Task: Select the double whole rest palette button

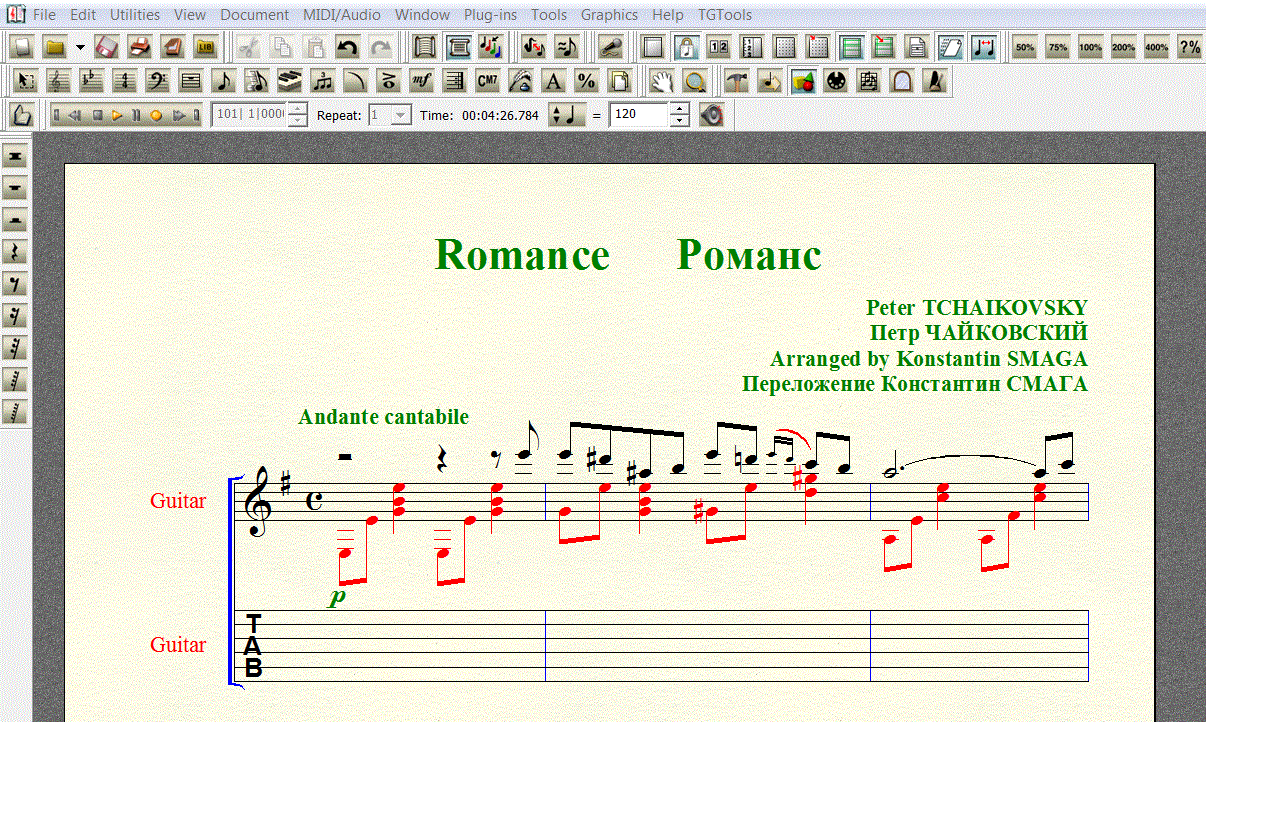Action: pos(15,157)
